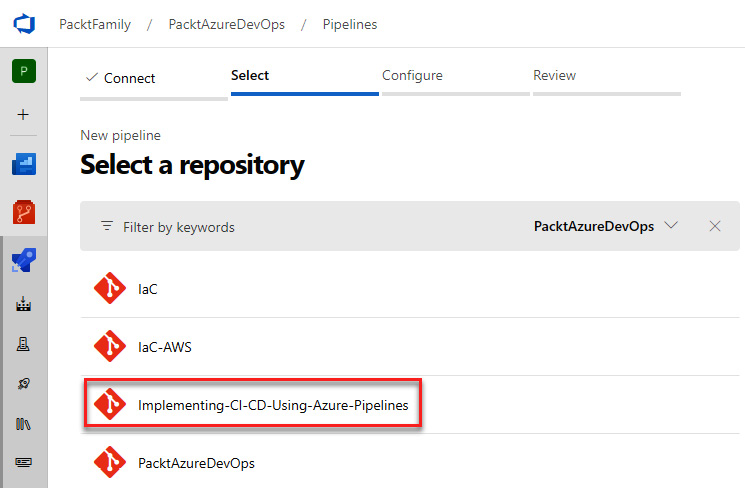Image resolution: width=745 pixels, height=488 pixels.
Task: Open PacktAzureDevOps breadcrumb link
Action: click(x=227, y=24)
